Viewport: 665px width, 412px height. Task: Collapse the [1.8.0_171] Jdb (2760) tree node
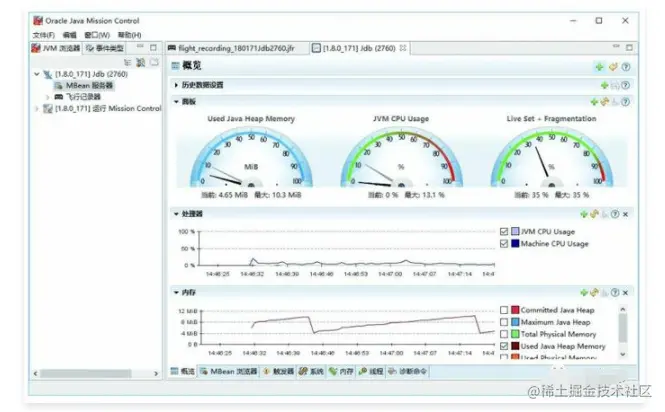tap(37, 74)
